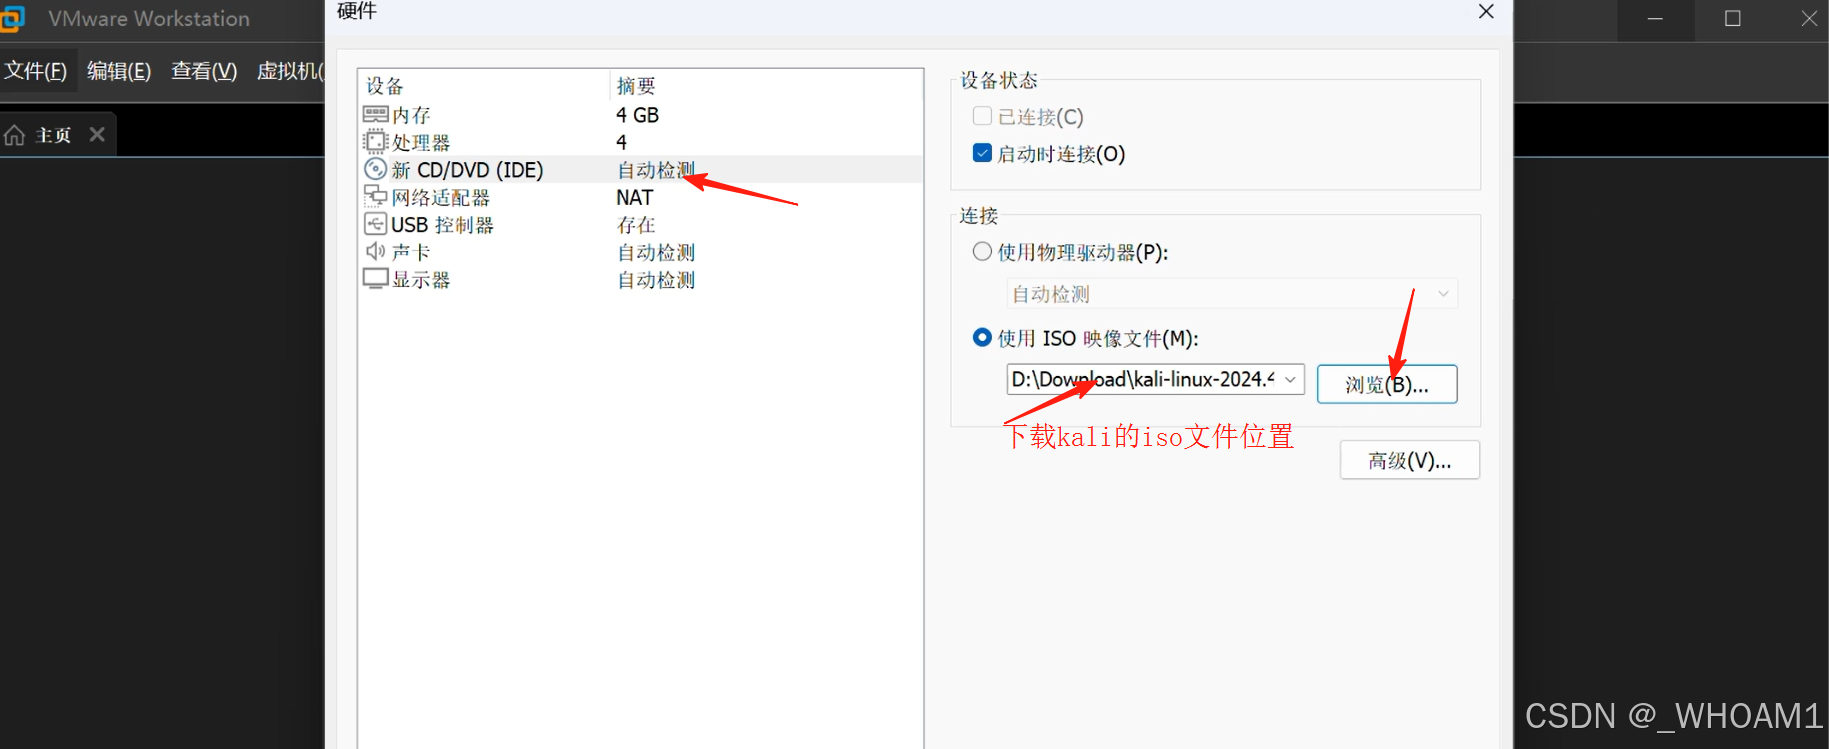This screenshot has width=1829, height=749.
Task: Select the 网络适配器 device row
Action: (640, 197)
